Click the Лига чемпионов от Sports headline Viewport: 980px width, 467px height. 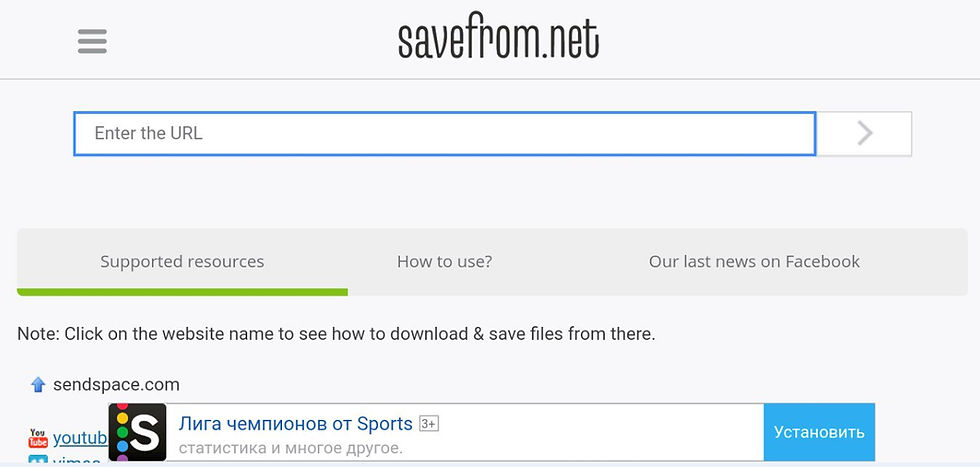point(295,424)
